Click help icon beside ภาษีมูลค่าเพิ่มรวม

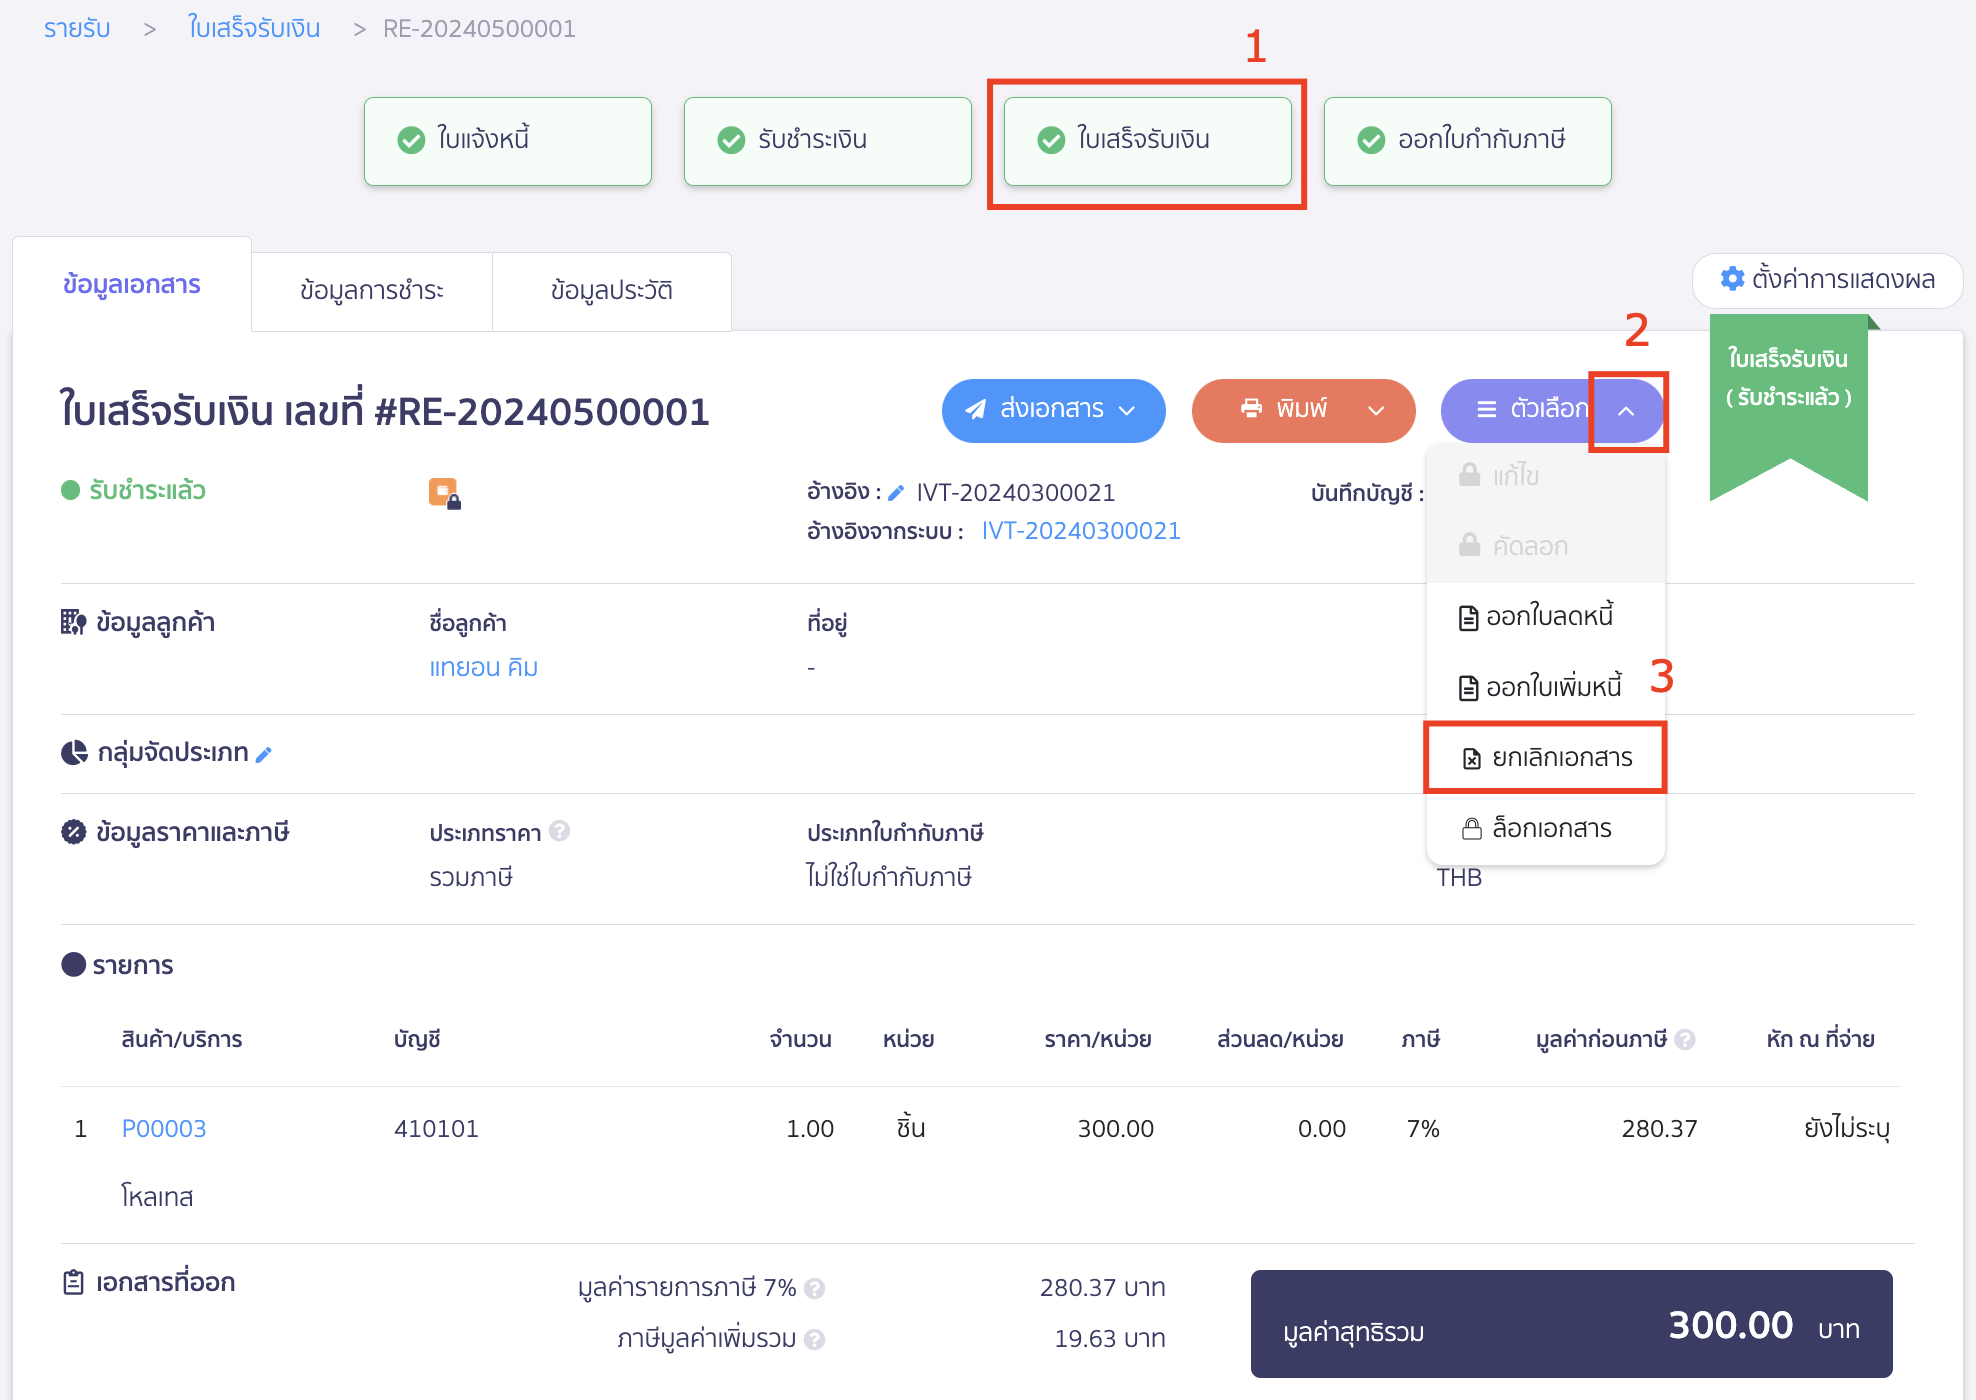[x=815, y=1340]
